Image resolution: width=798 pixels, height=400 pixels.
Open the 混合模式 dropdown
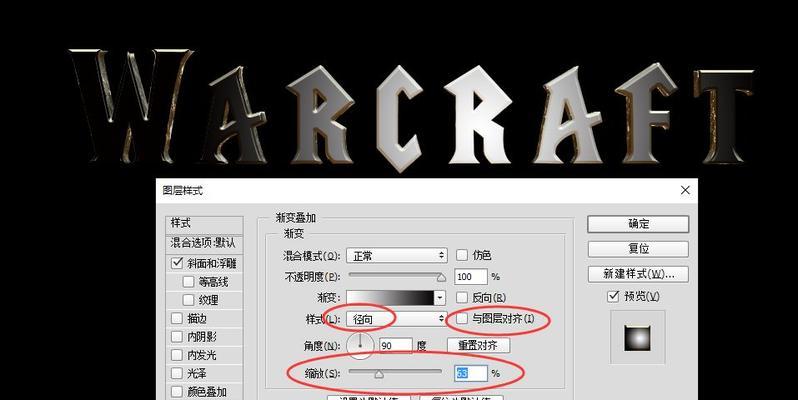396,255
